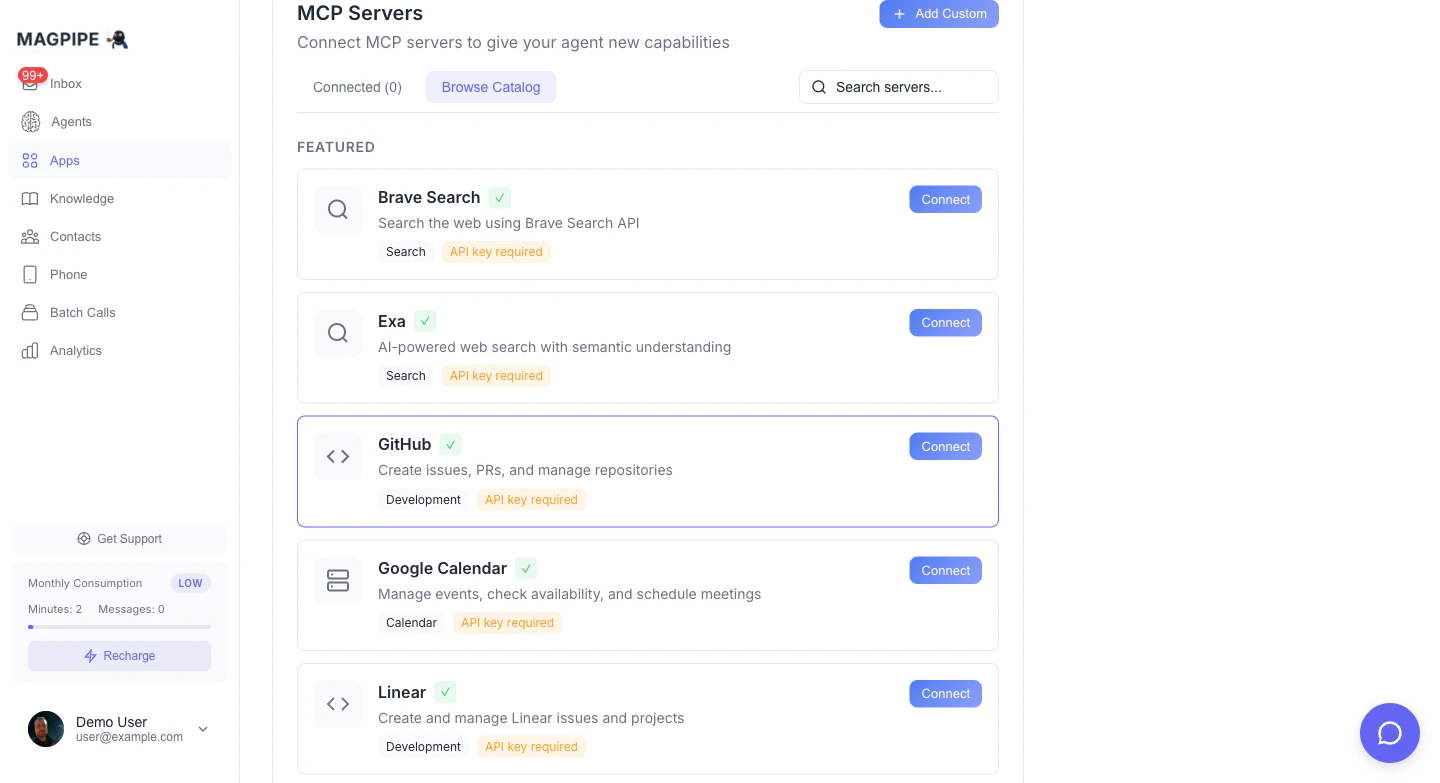Screen dimensions: 1440x783
Task: Select the Browse Catalog tab
Action: click(491, 87)
